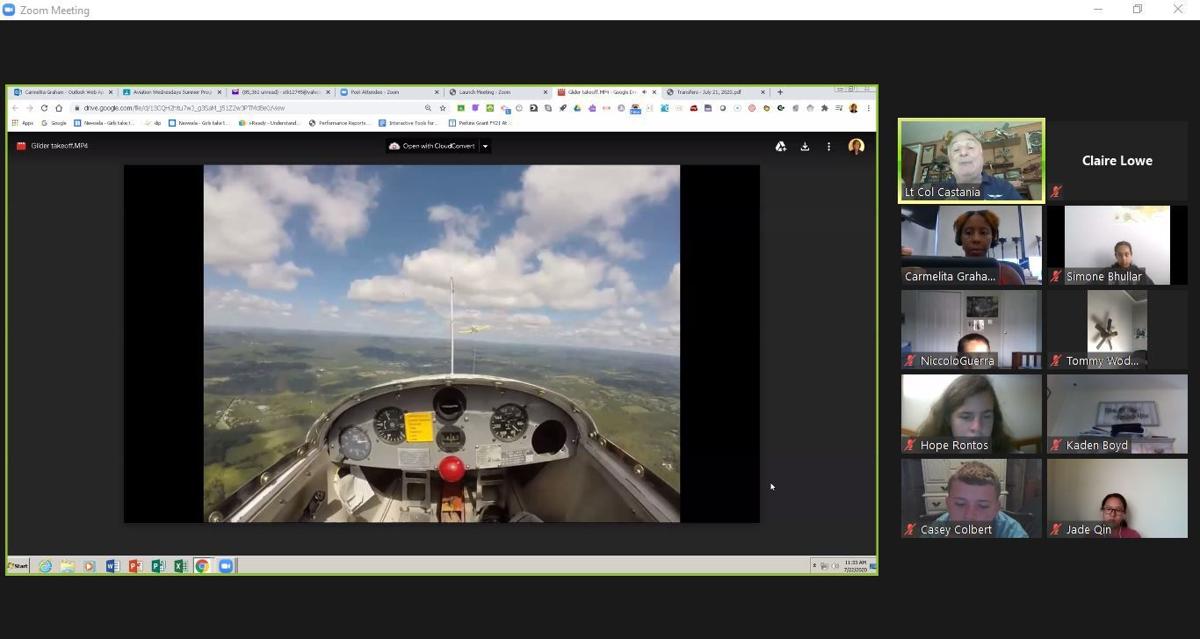The image size is (1200, 639).
Task: Select Tommy Wod's video tile
Action: click(x=1117, y=330)
